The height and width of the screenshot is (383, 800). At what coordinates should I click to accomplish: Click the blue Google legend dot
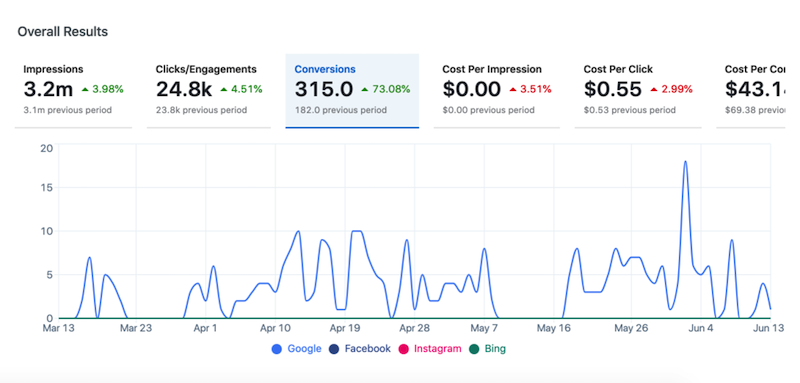coord(277,349)
